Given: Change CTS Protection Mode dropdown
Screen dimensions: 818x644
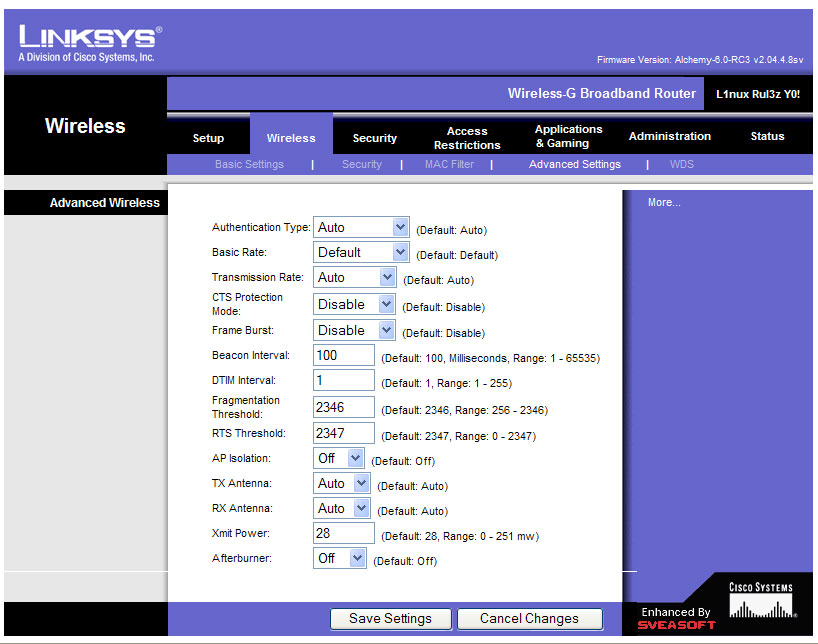Looking at the screenshot, I should point(355,304).
